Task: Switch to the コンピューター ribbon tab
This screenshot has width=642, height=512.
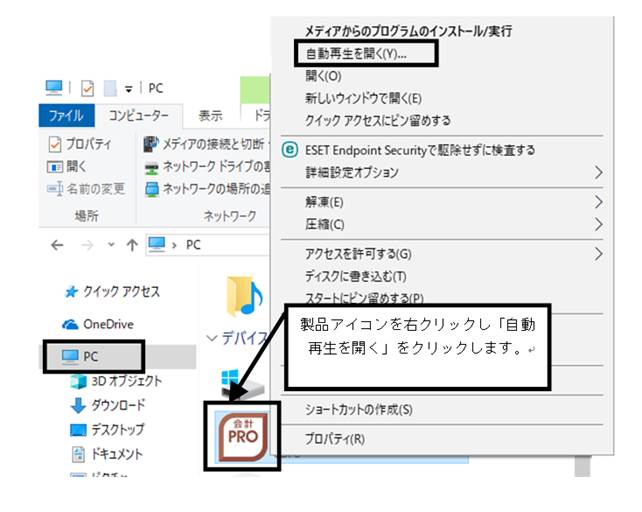Action: pos(138,116)
